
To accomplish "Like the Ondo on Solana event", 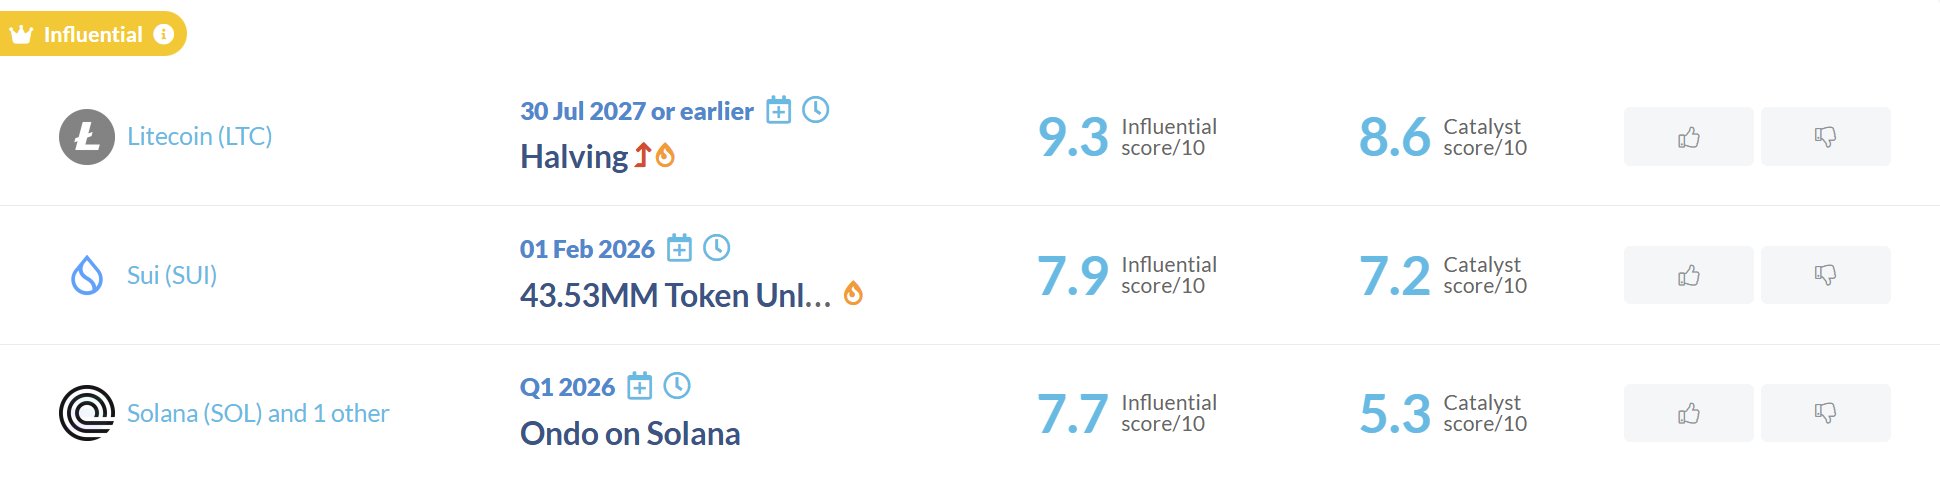I will point(1688,413).
